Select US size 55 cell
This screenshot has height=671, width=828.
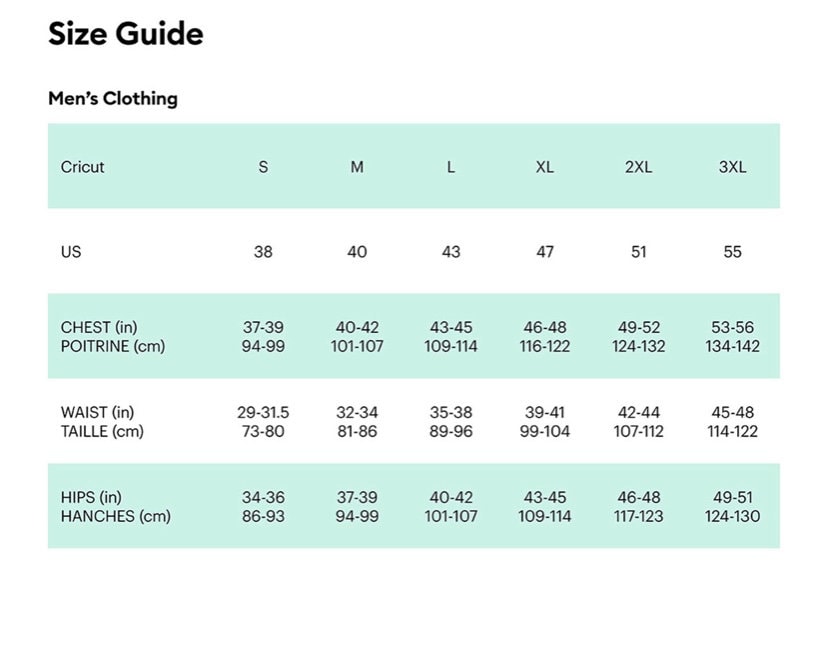click(x=732, y=252)
